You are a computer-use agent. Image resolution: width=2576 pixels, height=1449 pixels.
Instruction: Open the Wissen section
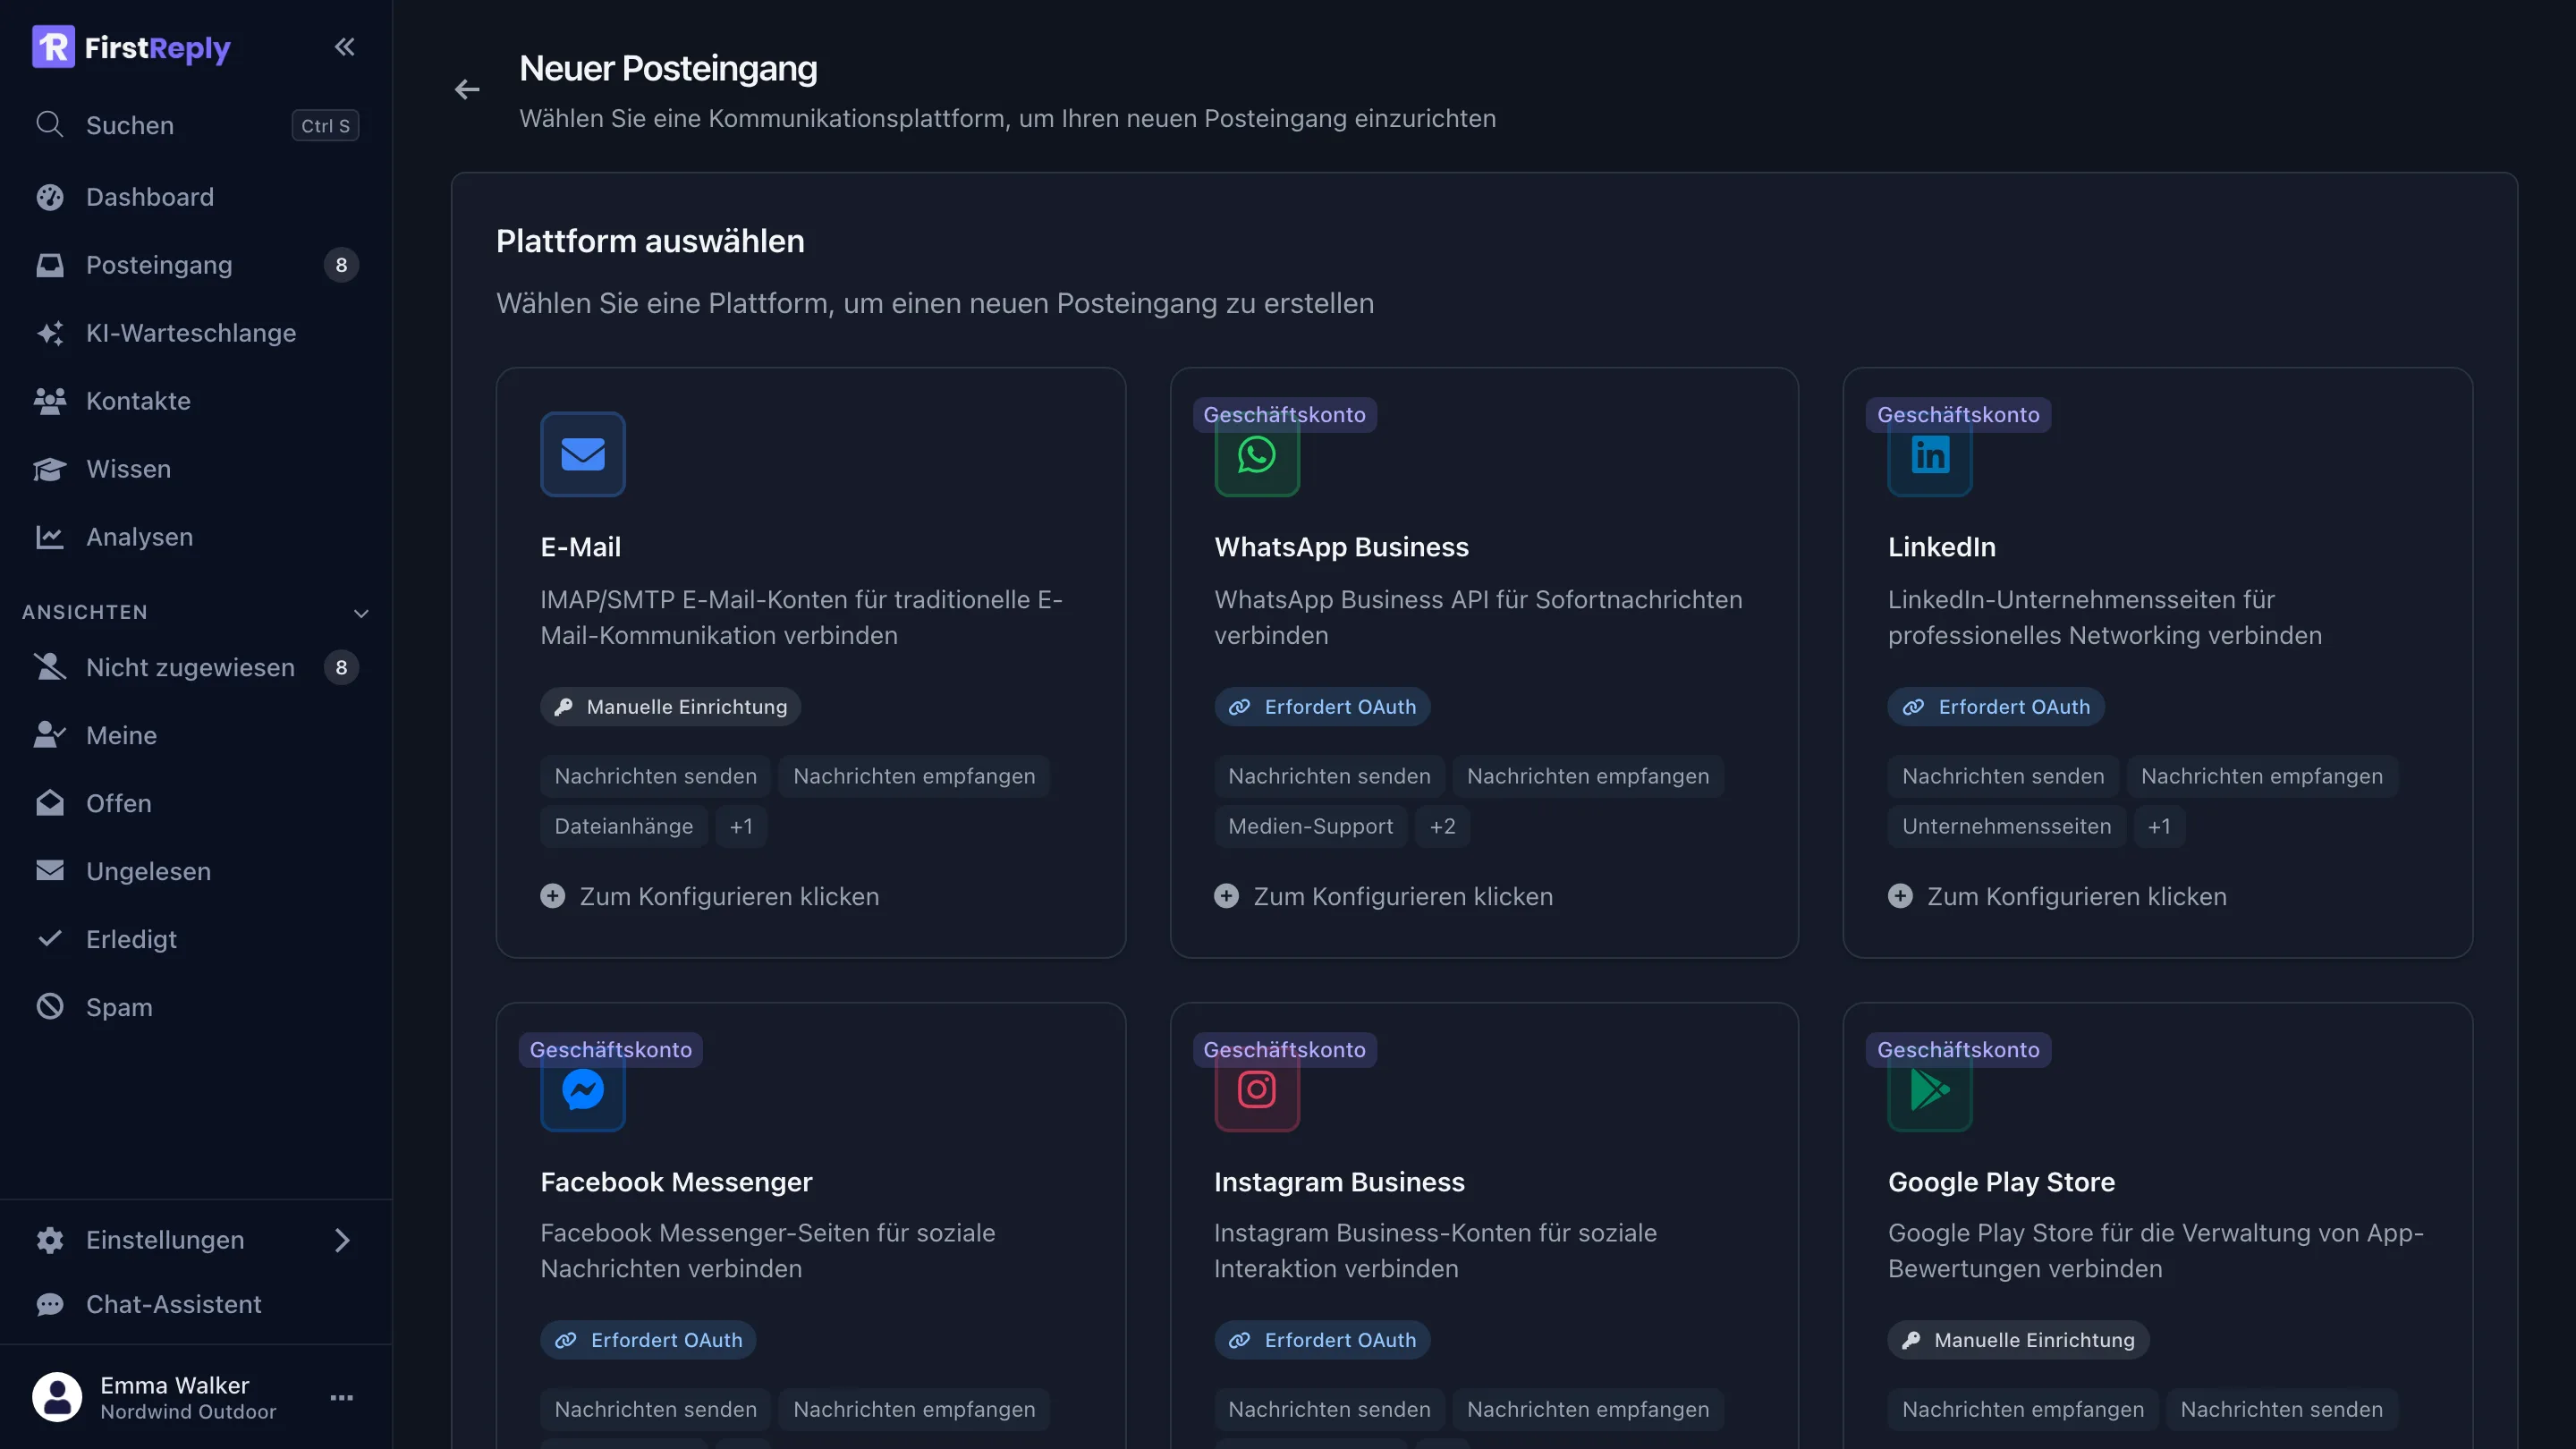click(196, 469)
